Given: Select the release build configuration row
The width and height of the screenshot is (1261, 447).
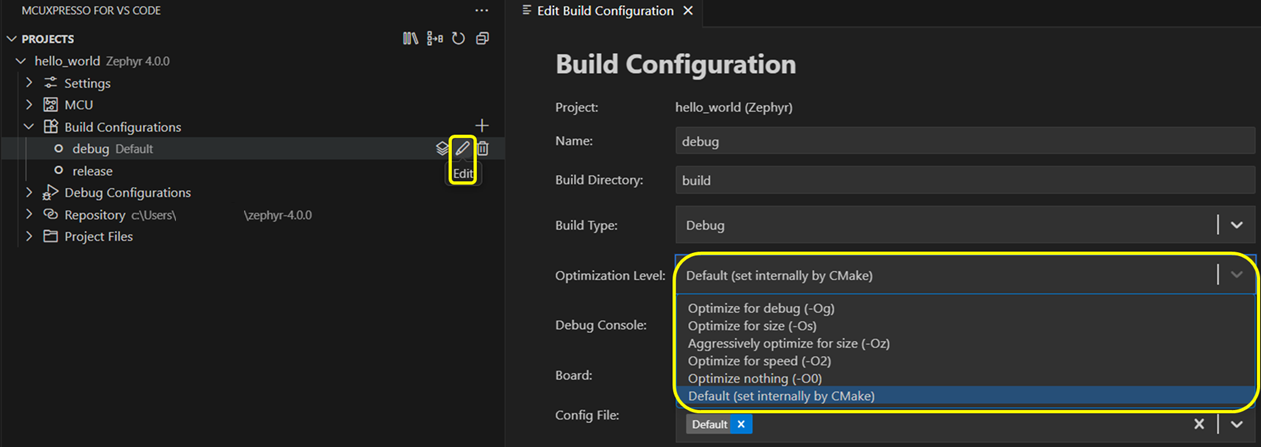Looking at the screenshot, I should click(250, 171).
